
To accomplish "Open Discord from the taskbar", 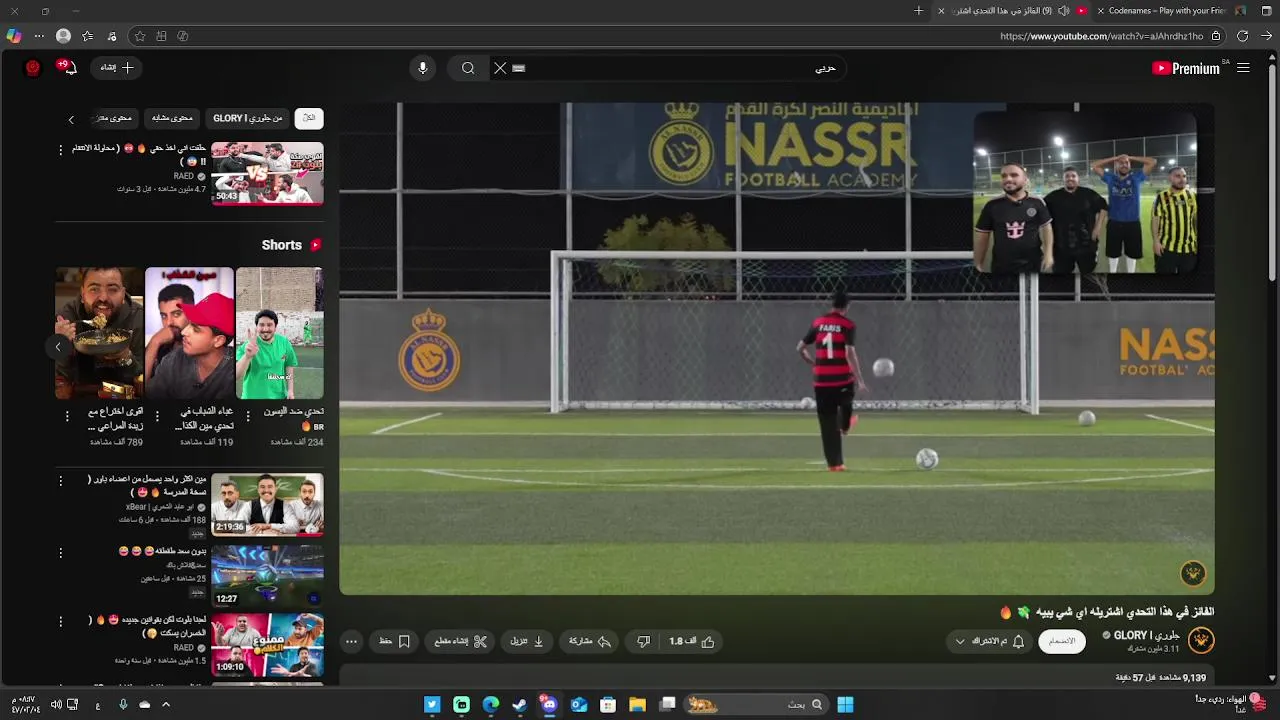I will [549, 705].
